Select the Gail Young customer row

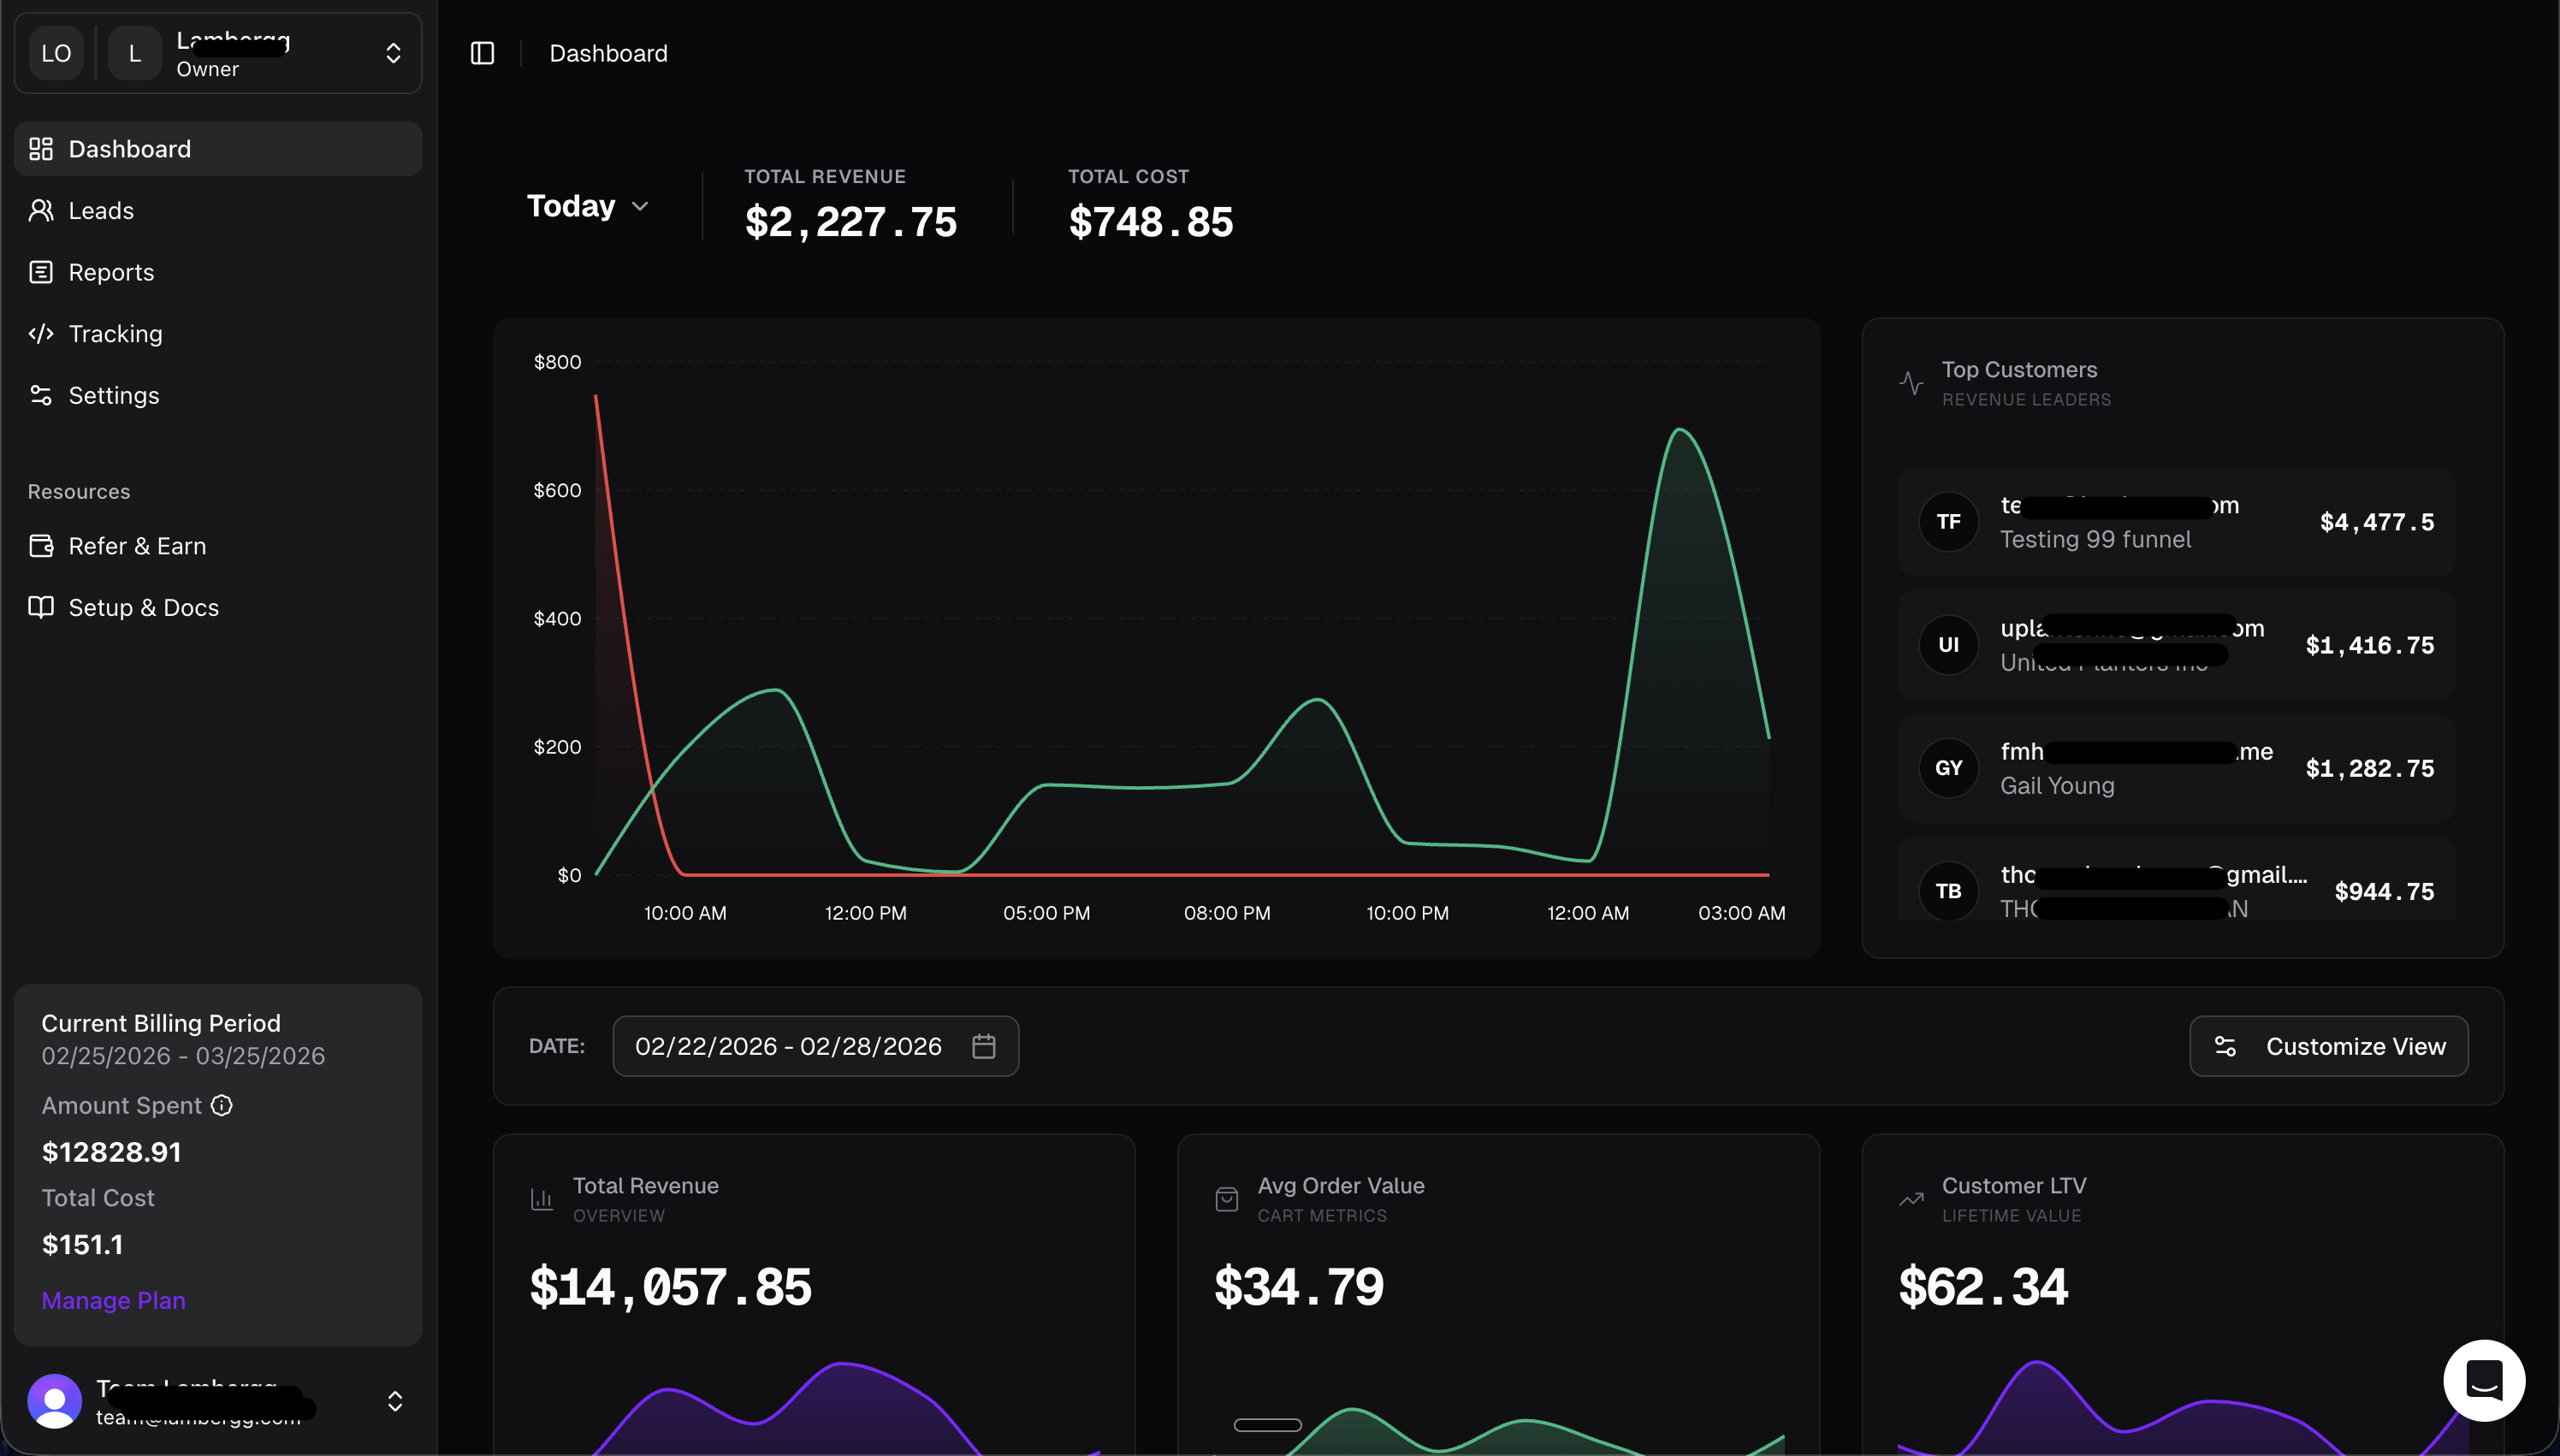point(2175,768)
